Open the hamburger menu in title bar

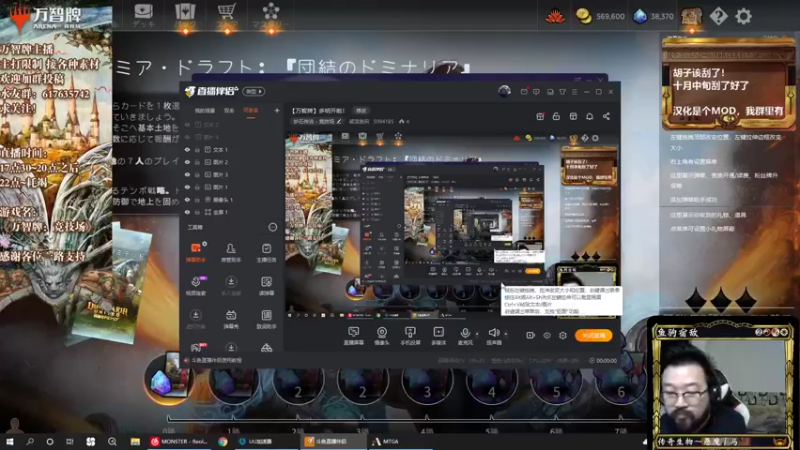point(574,92)
